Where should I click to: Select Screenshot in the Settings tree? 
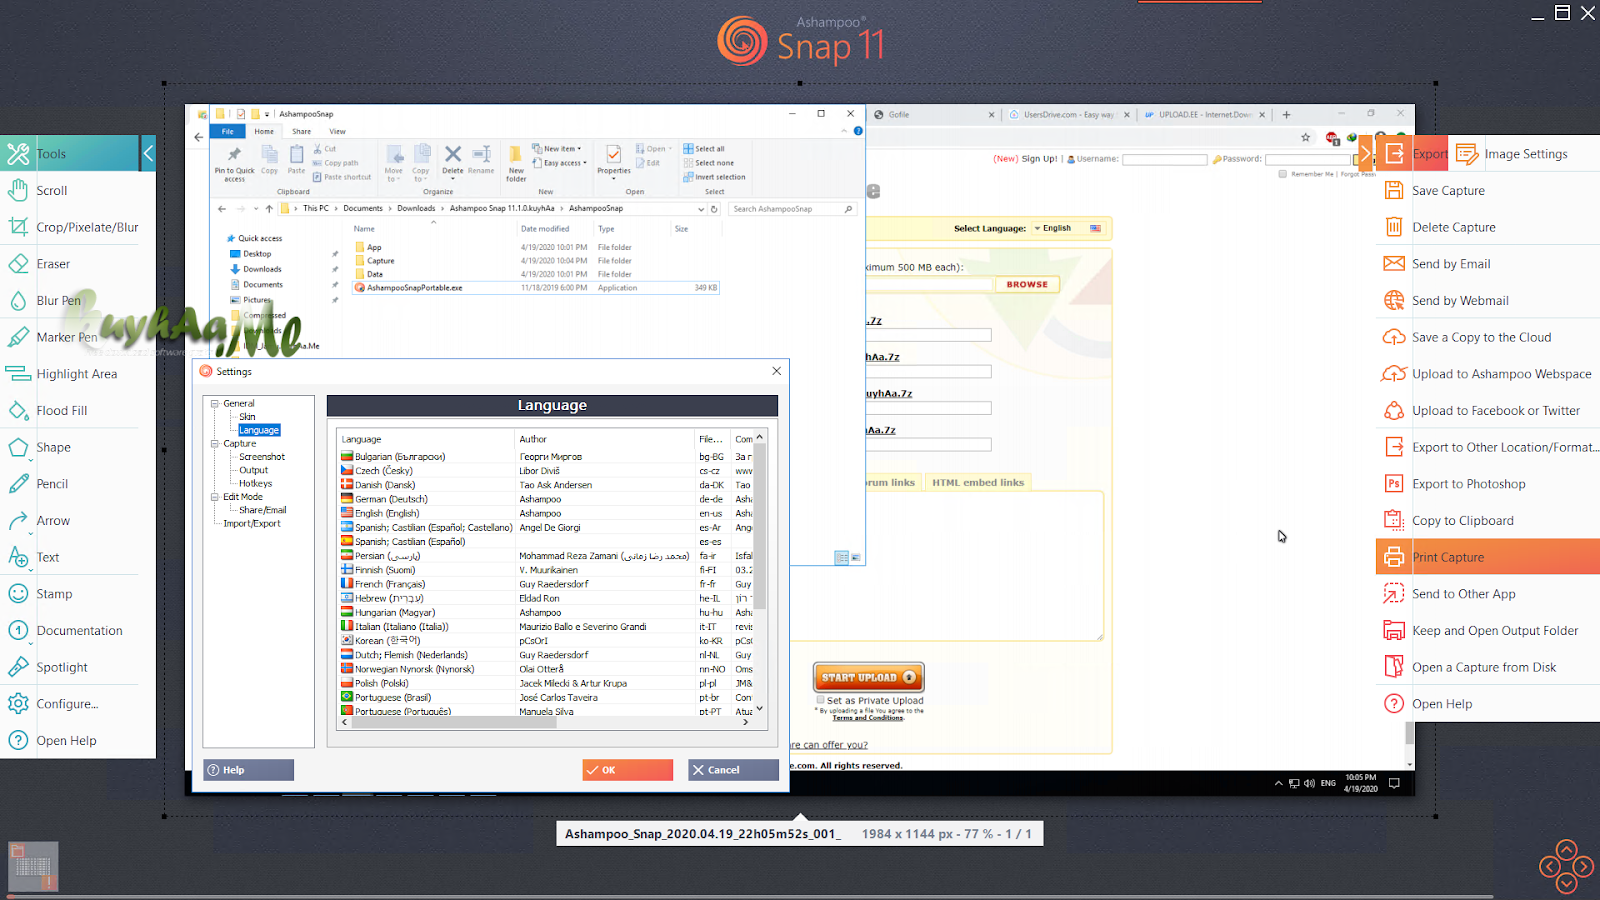pos(262,457)
